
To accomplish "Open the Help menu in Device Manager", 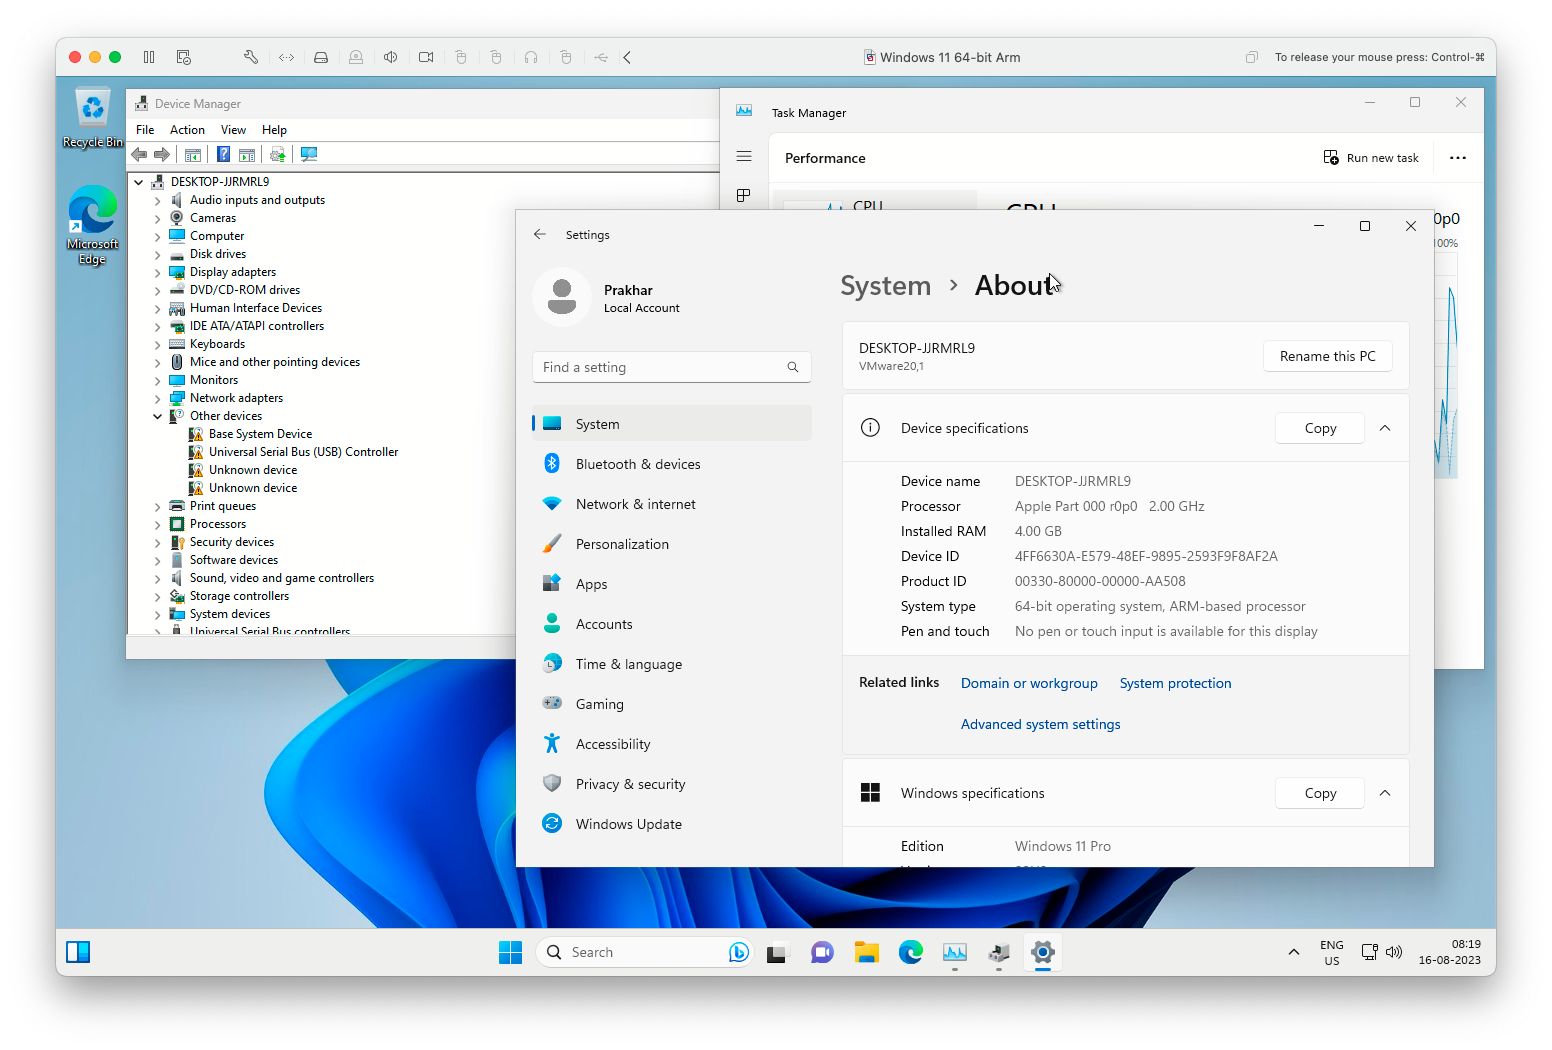I will coord(274,130).
